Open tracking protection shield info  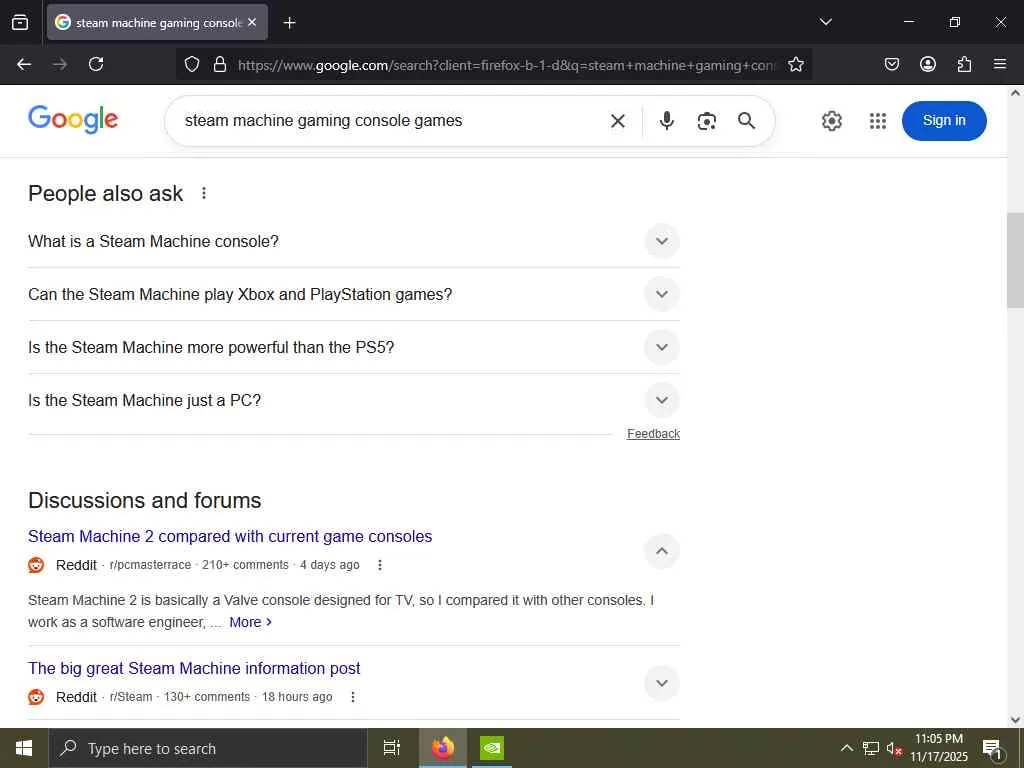(191, 64)
